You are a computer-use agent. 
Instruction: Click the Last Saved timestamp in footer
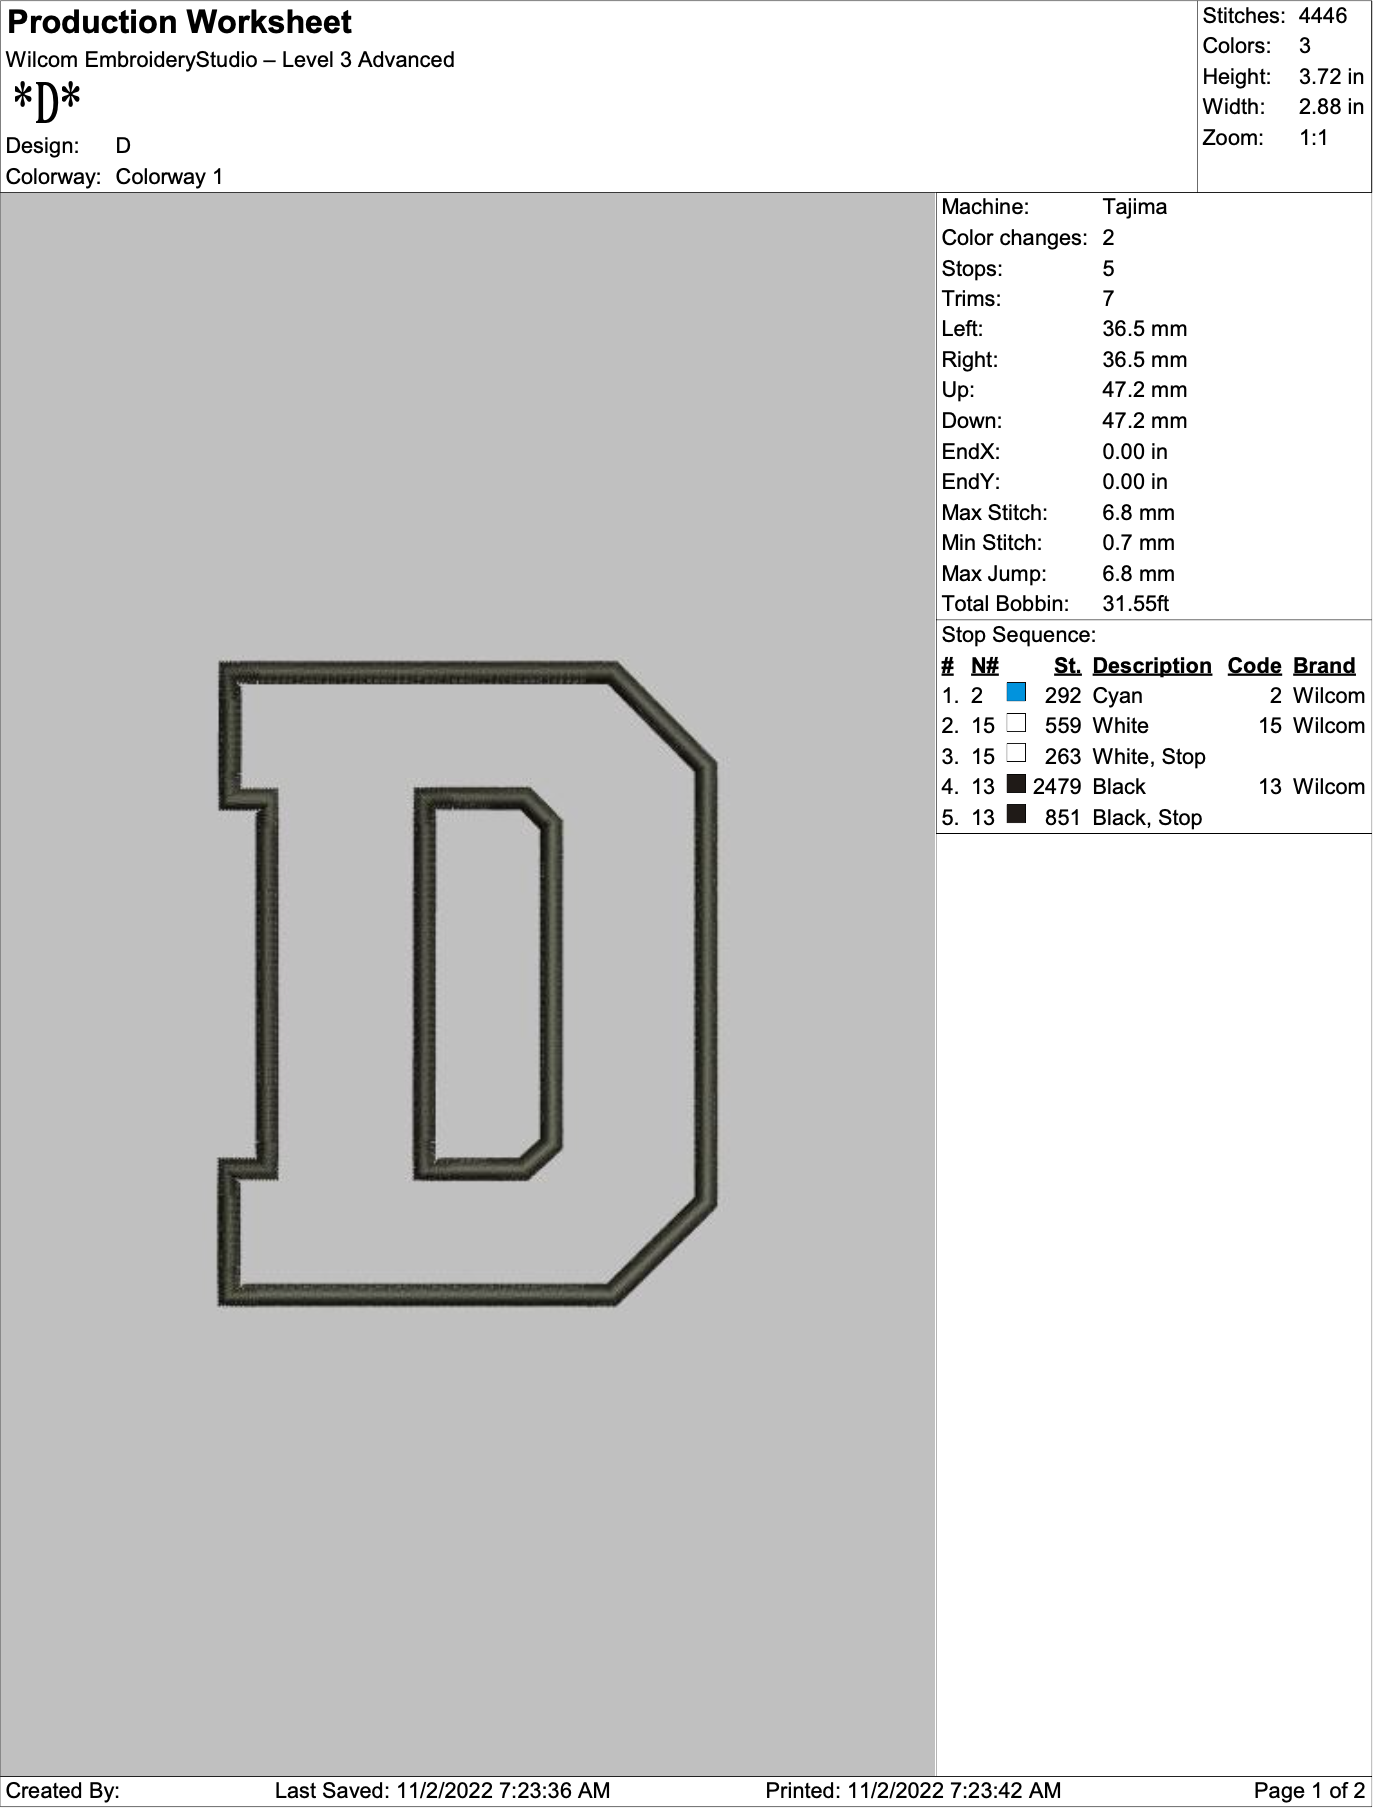442,1791
